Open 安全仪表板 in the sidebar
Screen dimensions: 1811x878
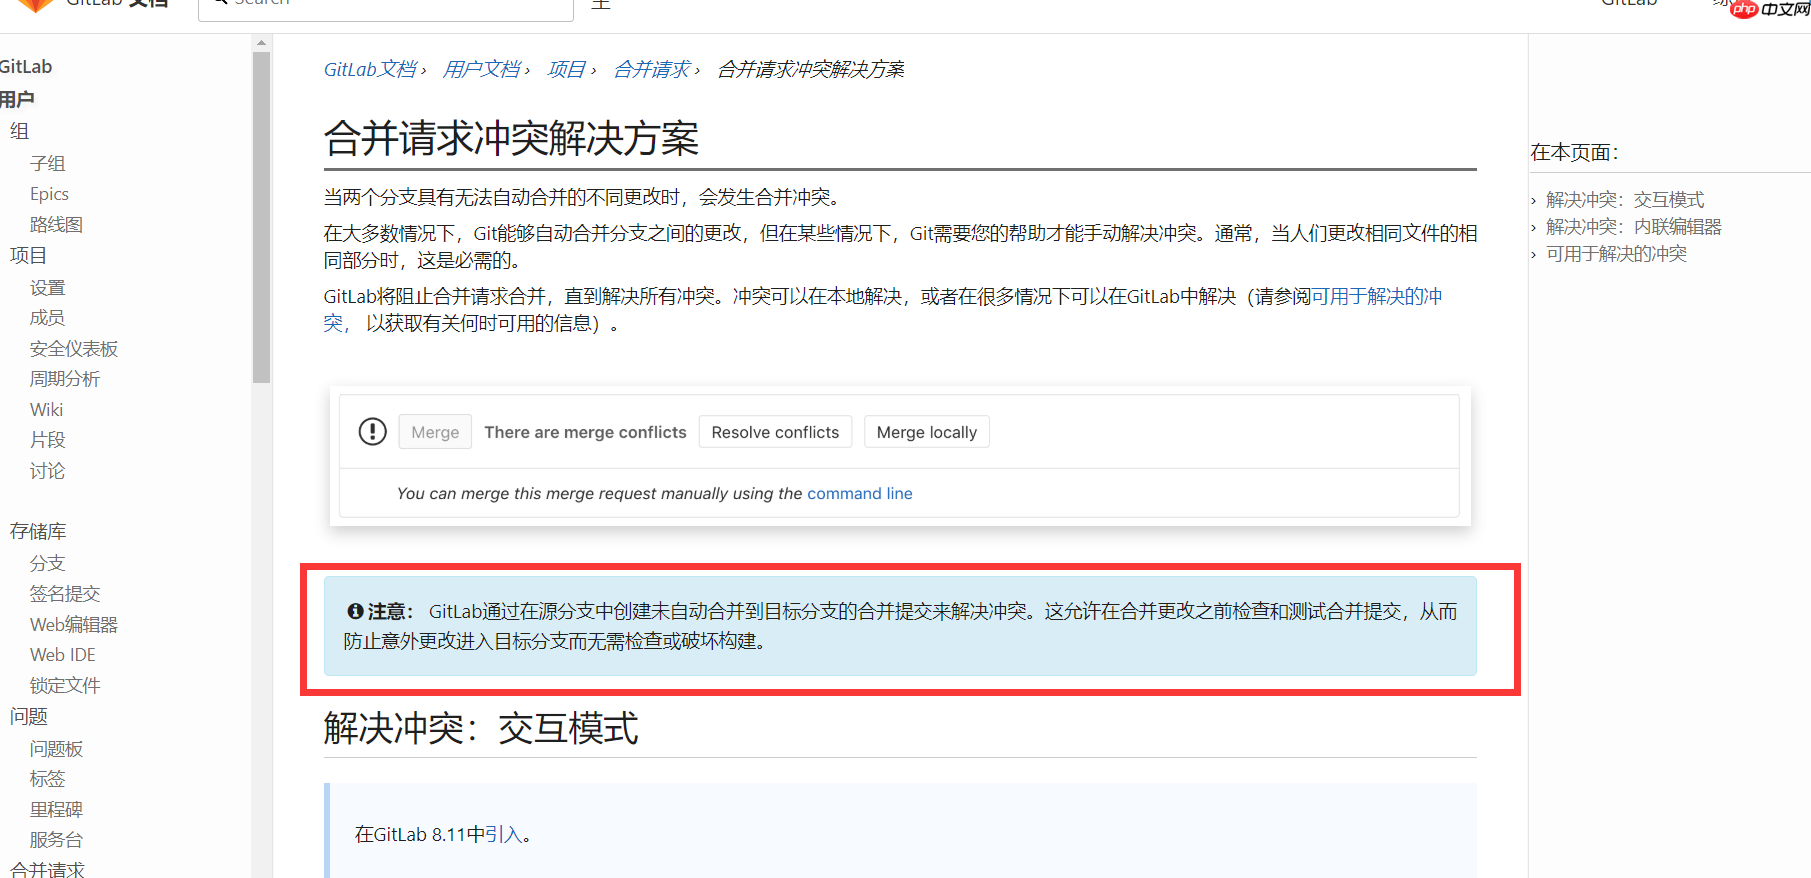point(74,348)
